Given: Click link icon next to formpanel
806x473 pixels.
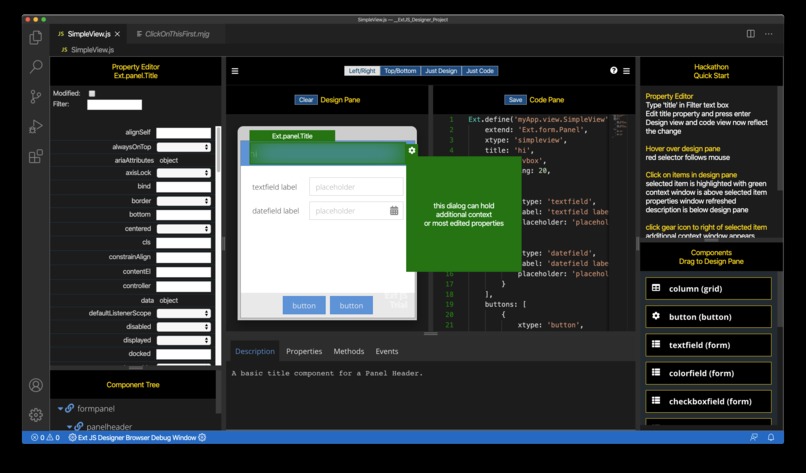Looking at the screenshot, I should [69, 408].
